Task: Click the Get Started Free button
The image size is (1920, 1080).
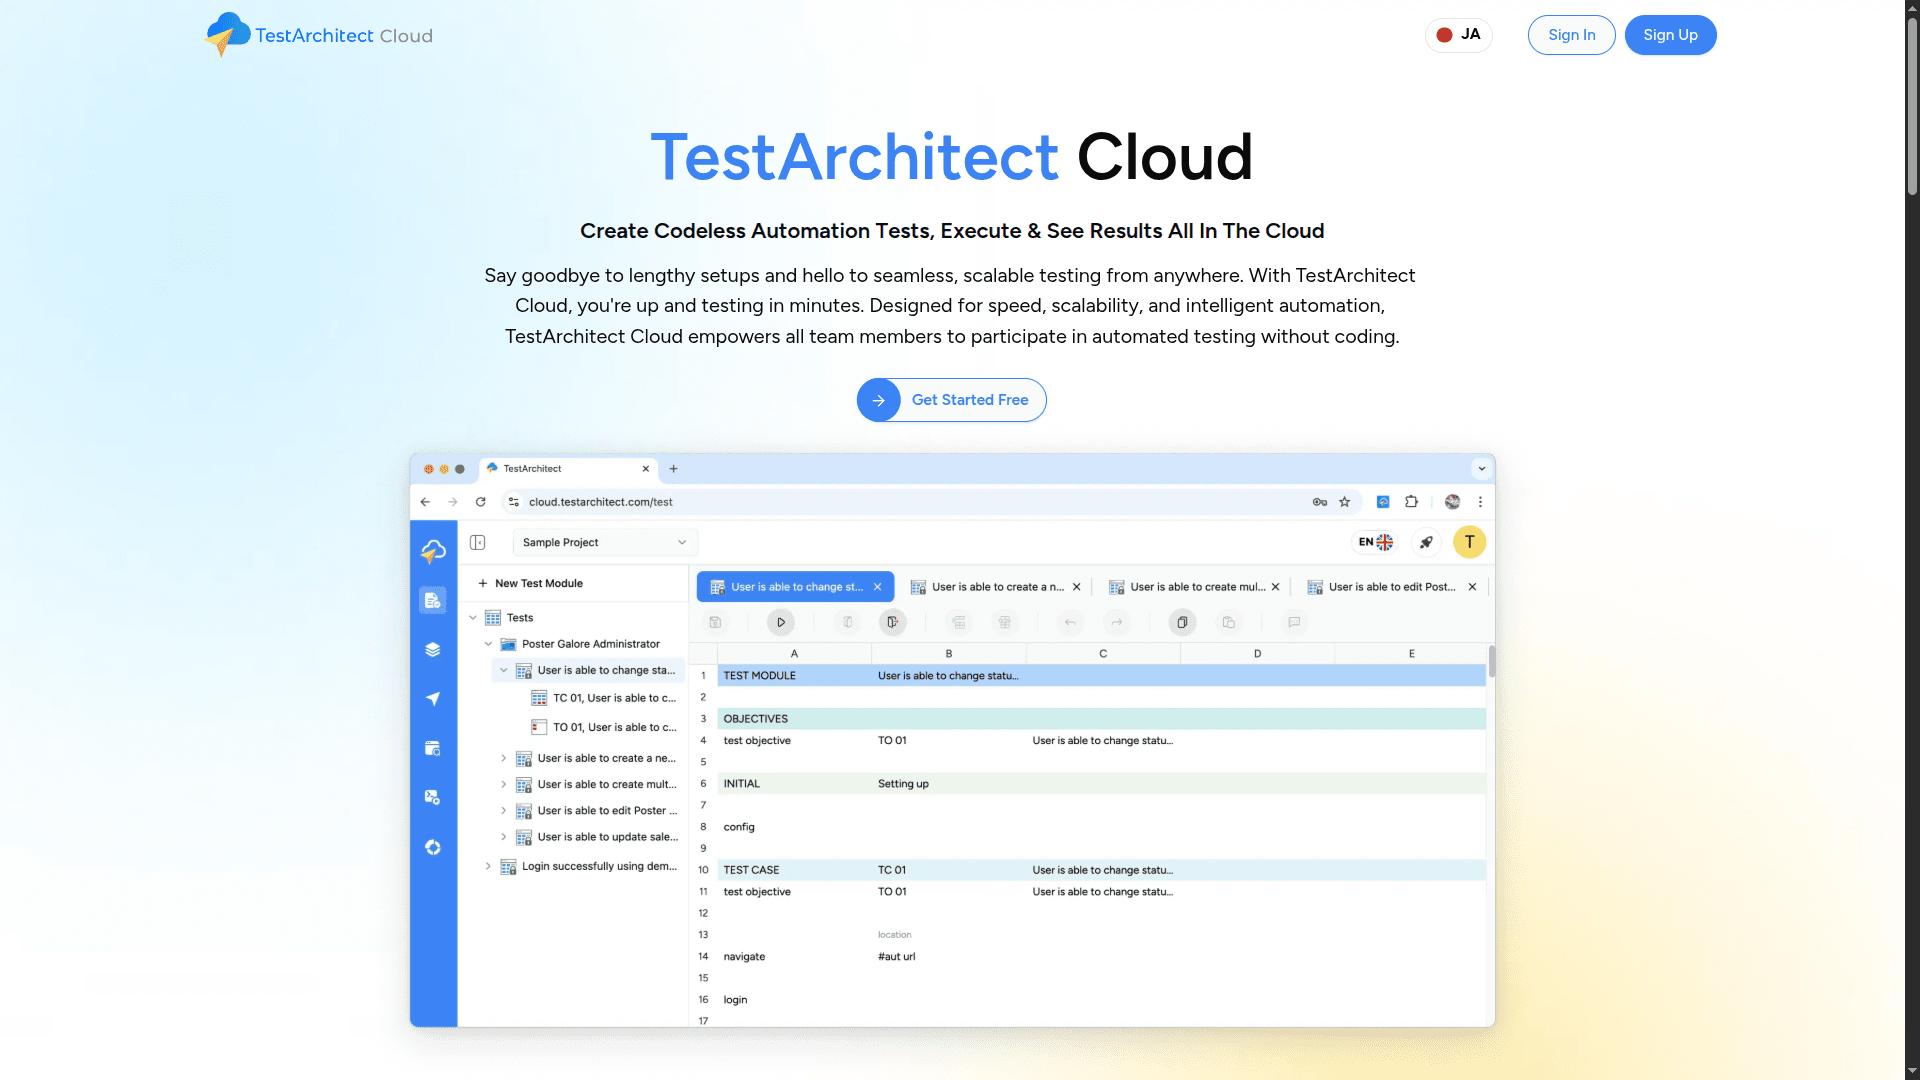Action: point(951,400)
